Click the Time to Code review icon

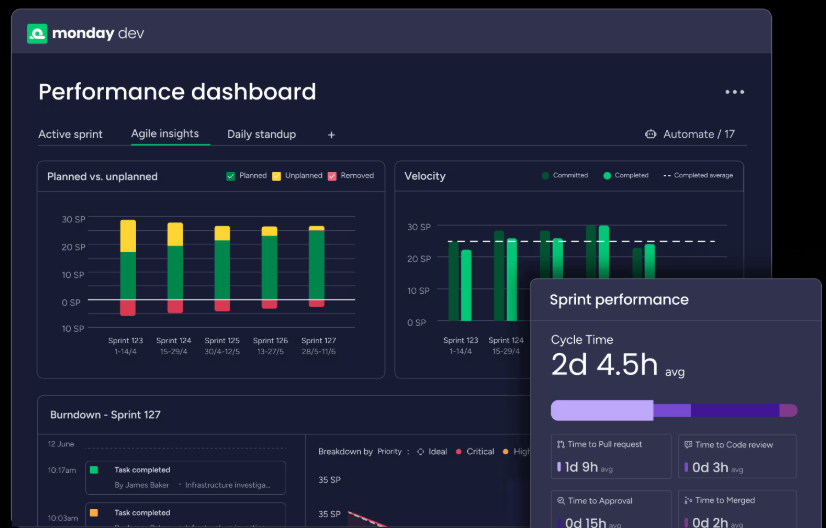click(687, 444)
